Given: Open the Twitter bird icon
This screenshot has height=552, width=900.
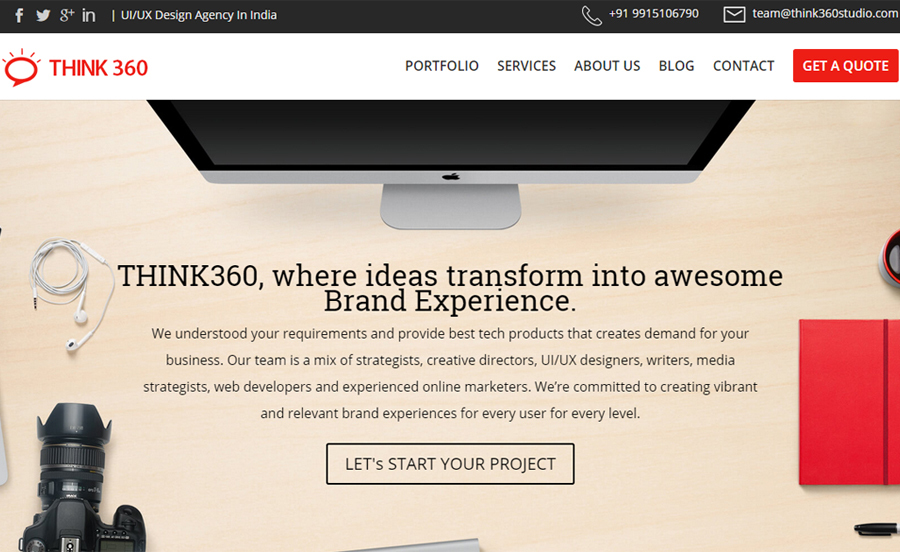Looking at the screenshot, I should 43,15.
